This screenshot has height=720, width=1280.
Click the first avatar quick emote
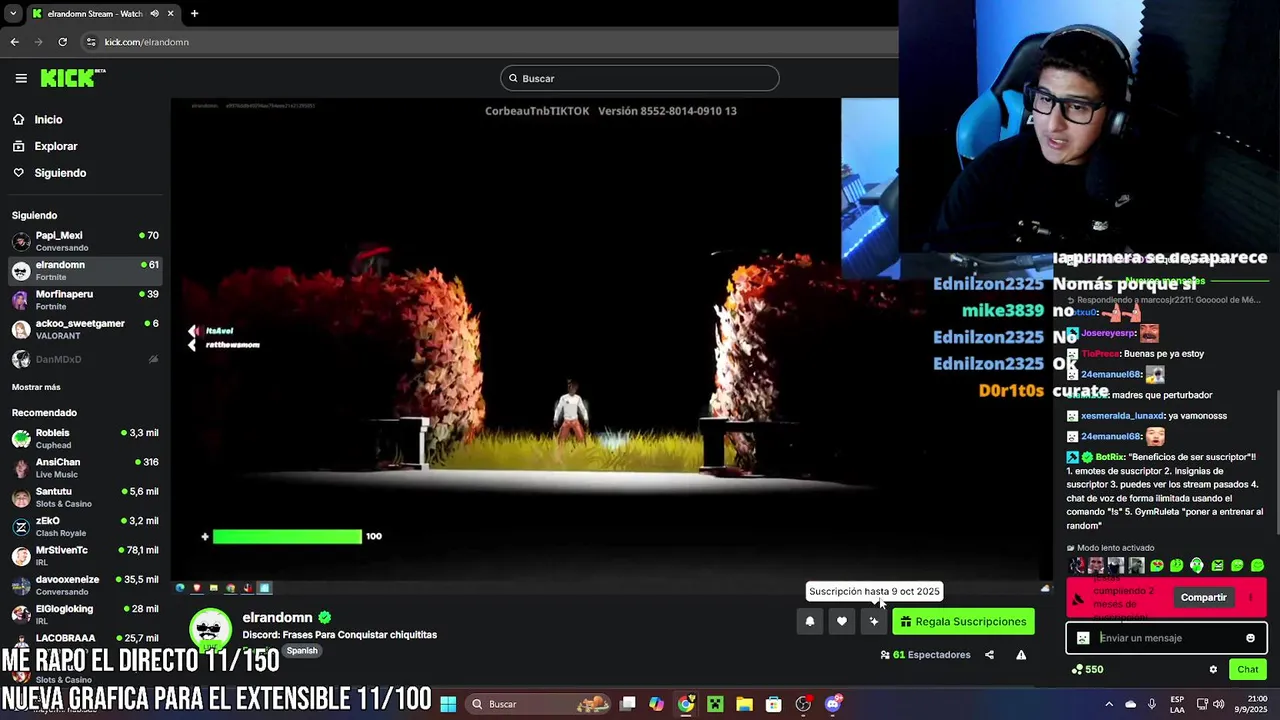(x=1076, y=566)
